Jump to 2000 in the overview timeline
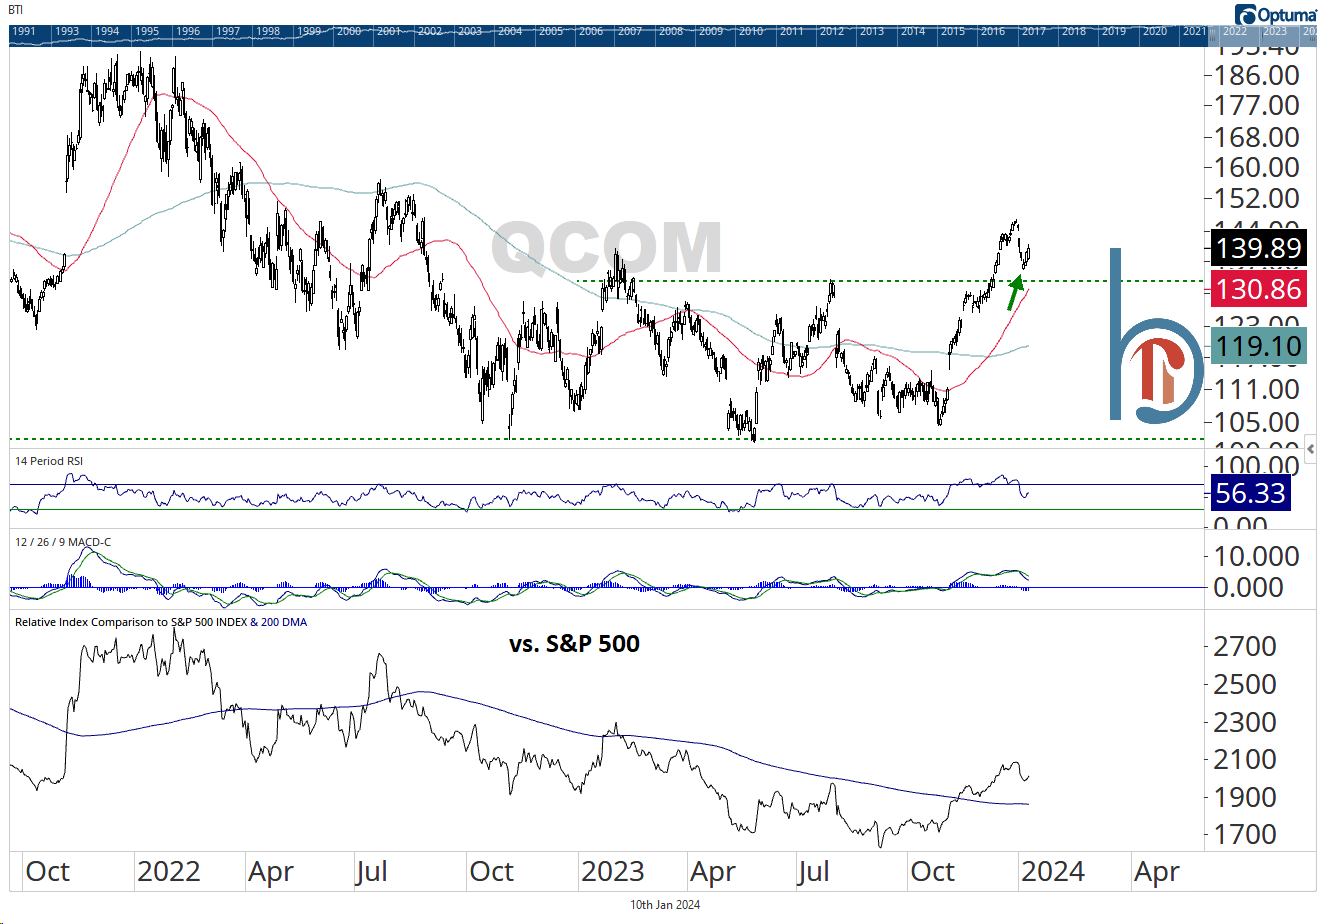The height and width of the screenshot is (924, 1320). point(349,32)
